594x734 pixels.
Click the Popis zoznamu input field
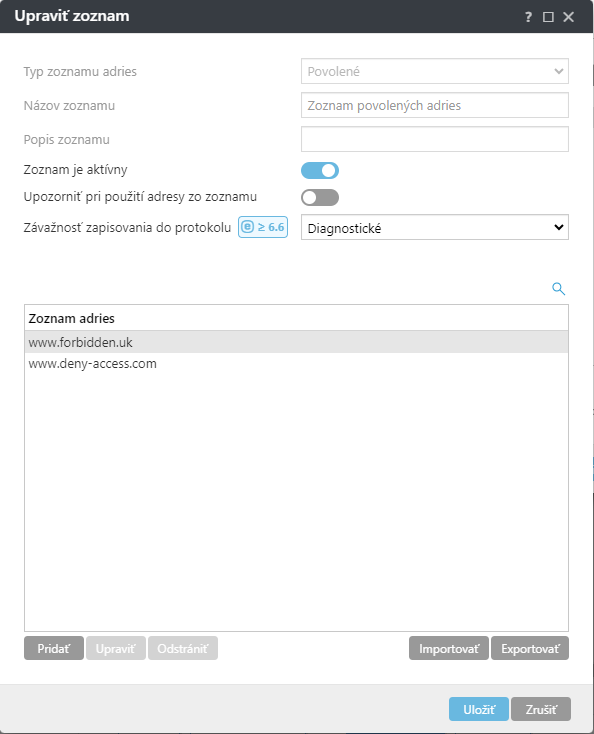tap(435, 139)
